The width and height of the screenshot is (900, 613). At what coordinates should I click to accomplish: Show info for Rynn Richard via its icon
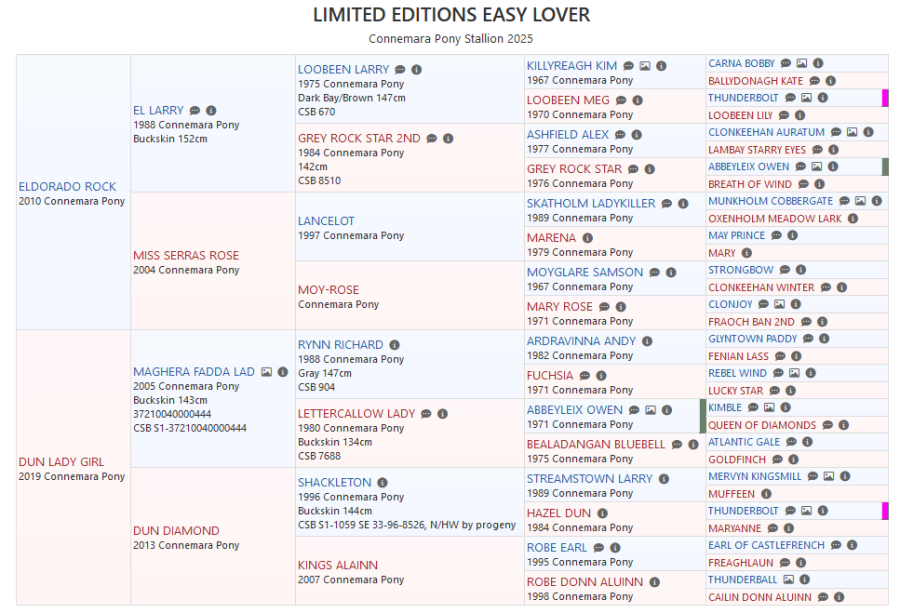tap(395, 345)
